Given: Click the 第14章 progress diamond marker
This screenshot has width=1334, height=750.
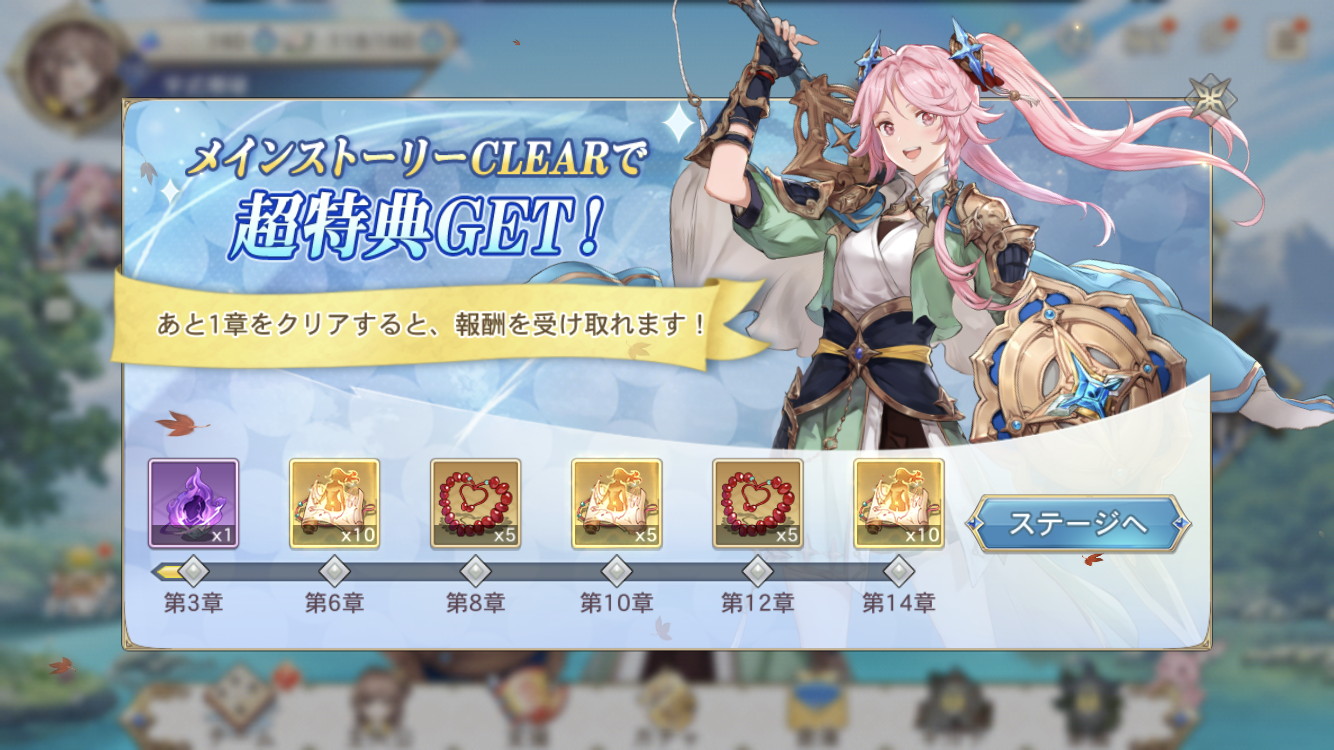Looking at the screenshot, I should click(x=899, y=572).
